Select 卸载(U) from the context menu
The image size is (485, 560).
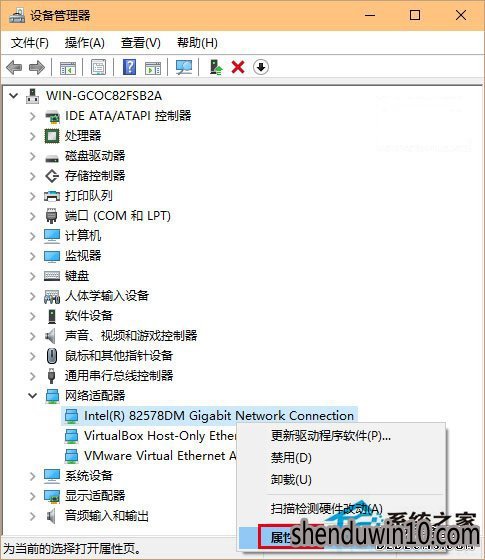click(x=291, y=479)
